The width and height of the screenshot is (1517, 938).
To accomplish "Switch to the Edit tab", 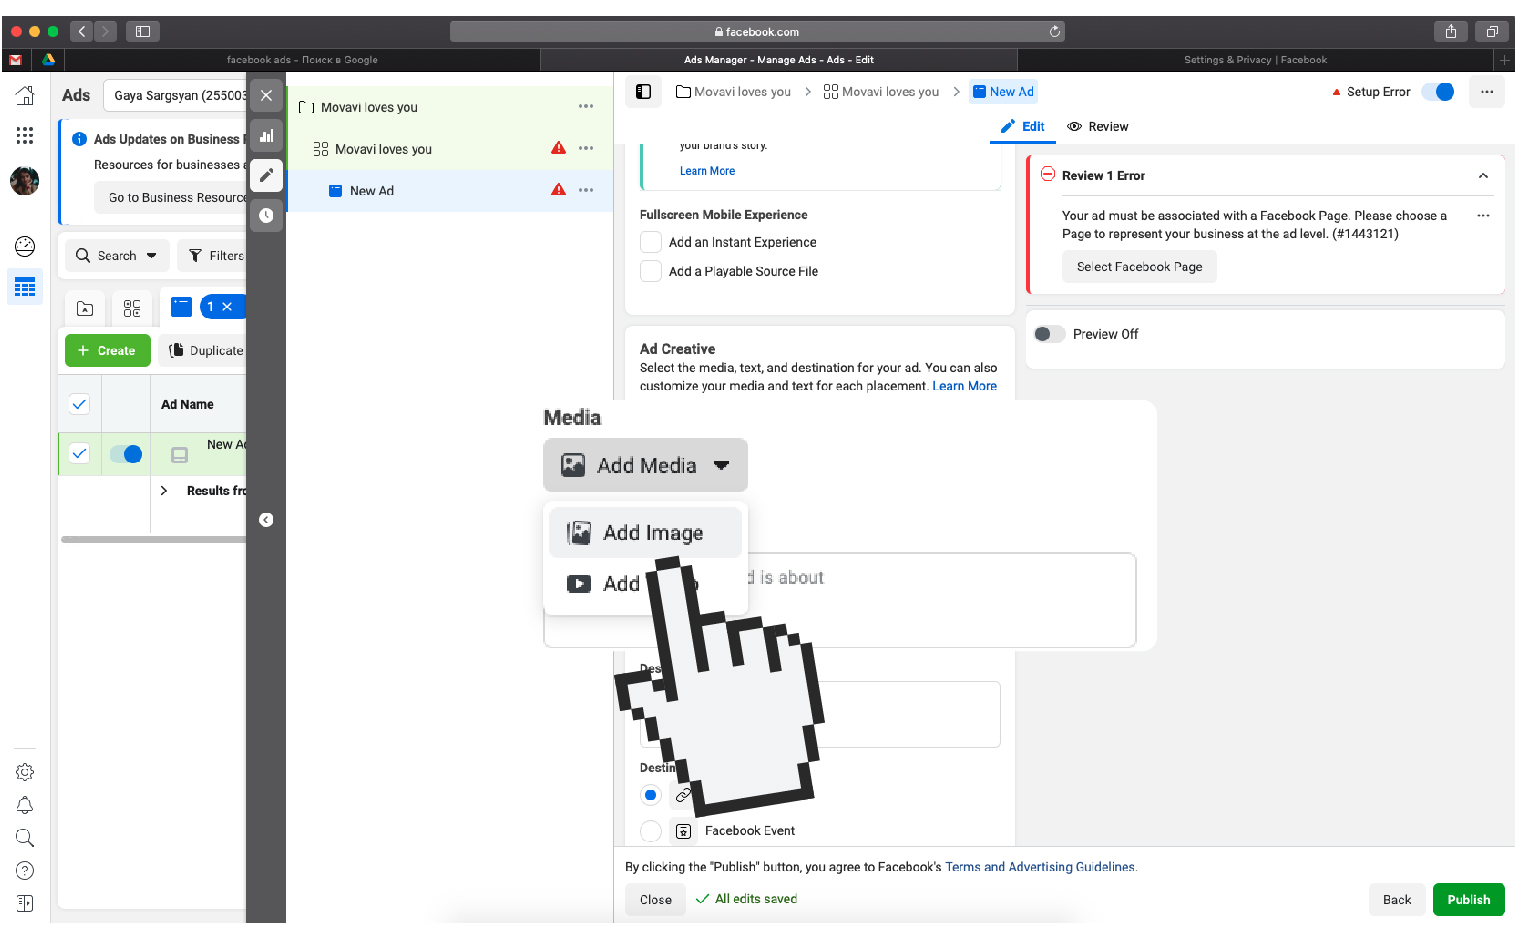I will 1023,127.
